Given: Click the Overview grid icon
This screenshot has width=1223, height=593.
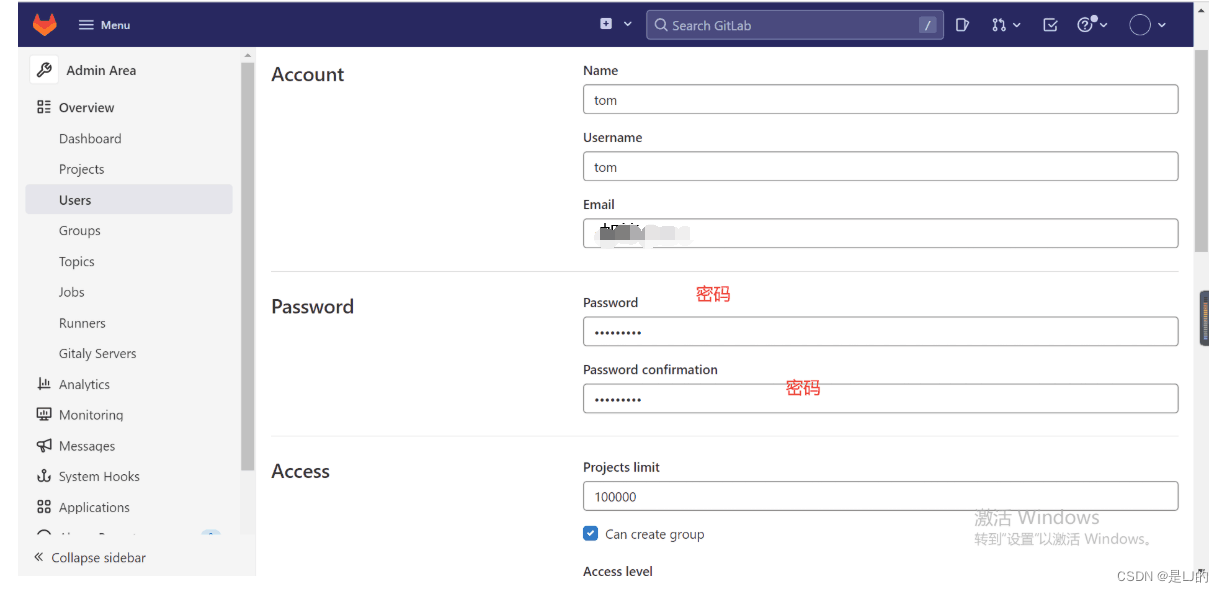Looking at the screenshot, I should point(44,107).
